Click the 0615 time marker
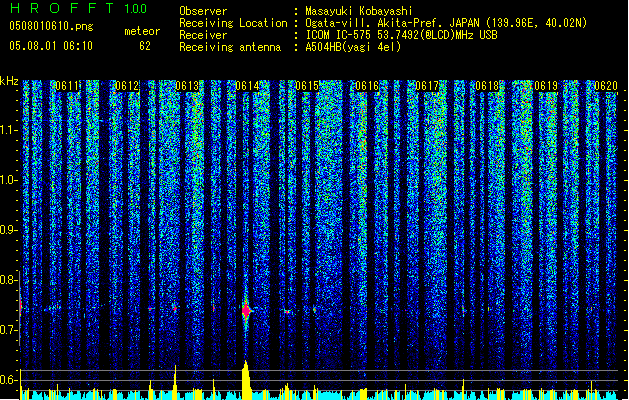This screenshot has width=629, height=400. coord(307,86)
